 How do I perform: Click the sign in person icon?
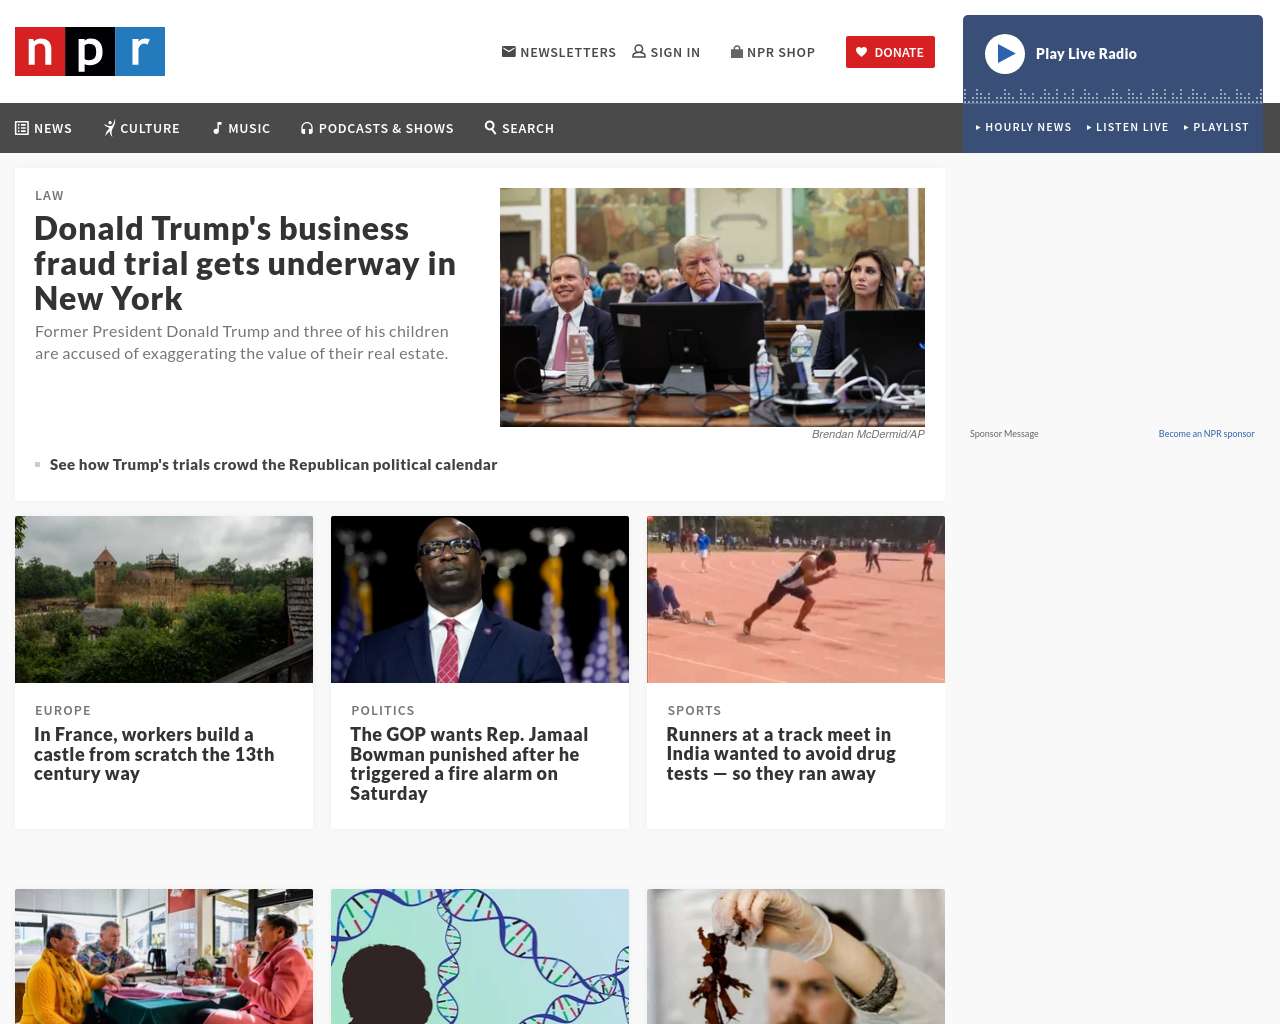click(639, 52)
